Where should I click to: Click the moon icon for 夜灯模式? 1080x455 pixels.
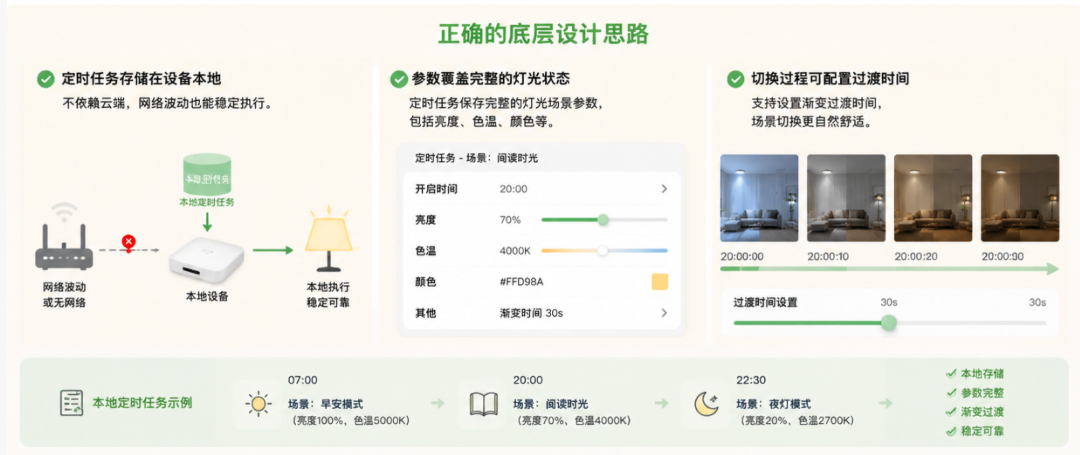click(706, 403)
